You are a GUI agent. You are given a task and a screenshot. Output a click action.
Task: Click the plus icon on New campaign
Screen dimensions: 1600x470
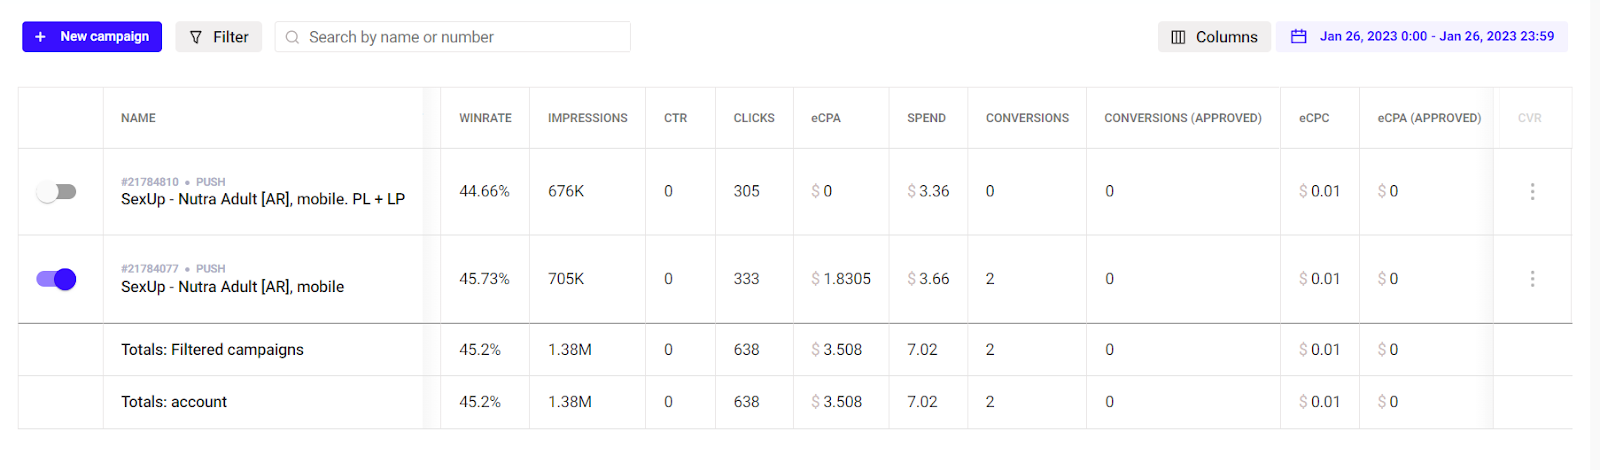41,37
